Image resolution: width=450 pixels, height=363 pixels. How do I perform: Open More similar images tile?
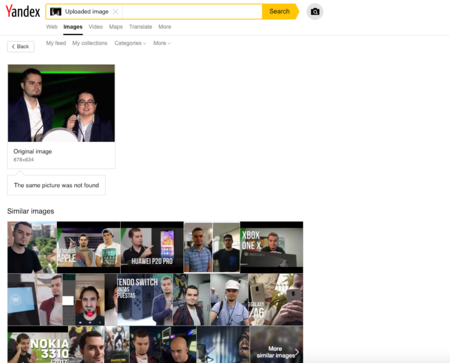[x=276, y=345]
